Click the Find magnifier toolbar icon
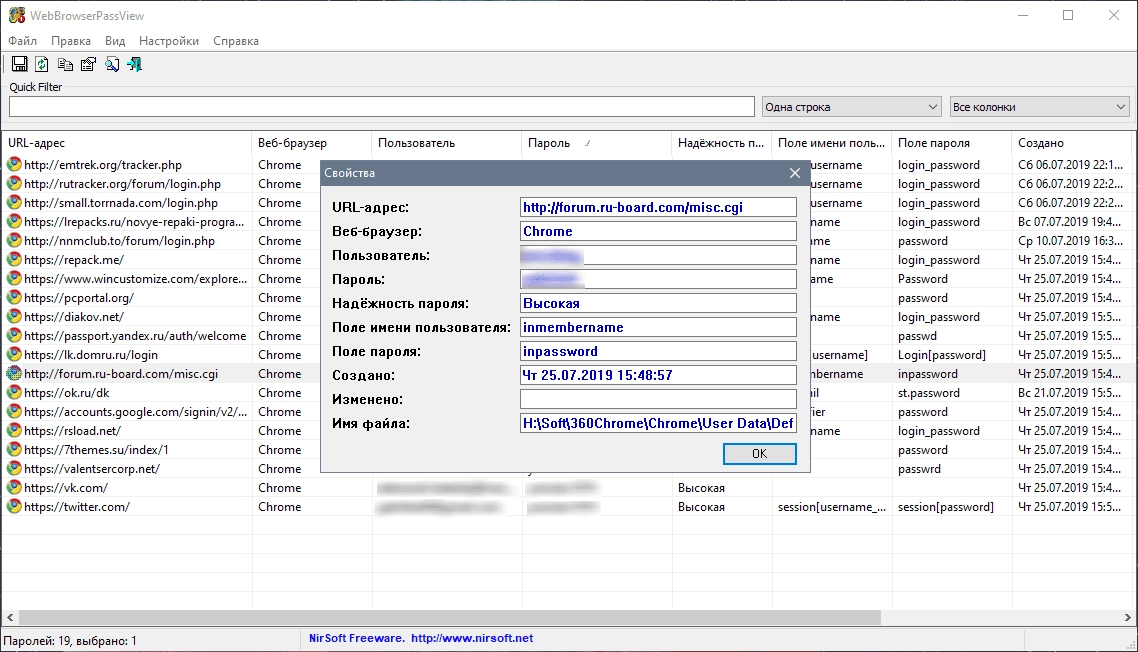 112,65
